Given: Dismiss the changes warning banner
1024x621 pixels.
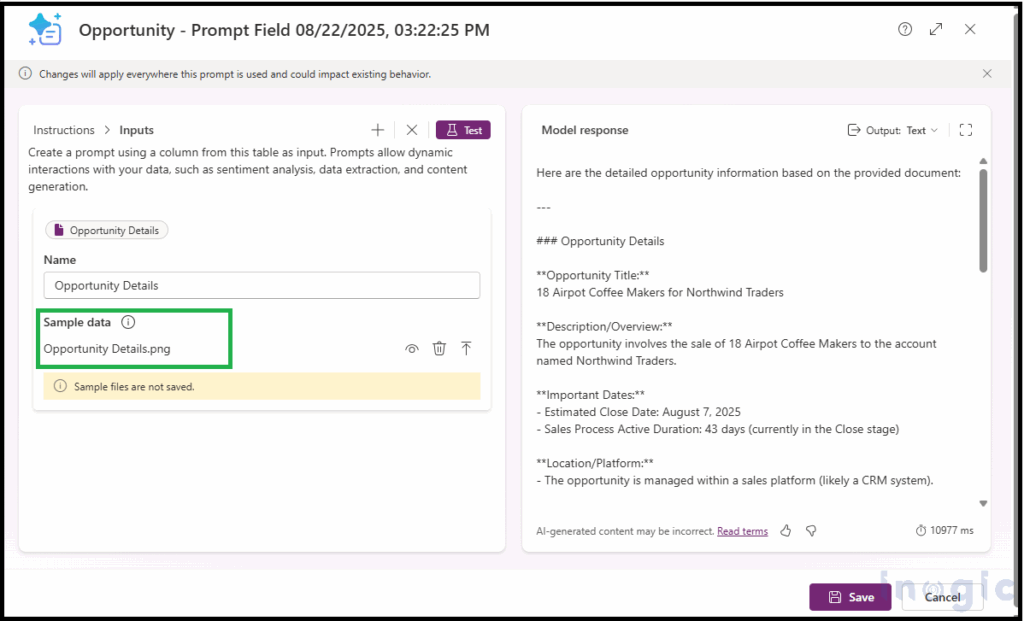Looking at the screenshot, I should point(987,73).
